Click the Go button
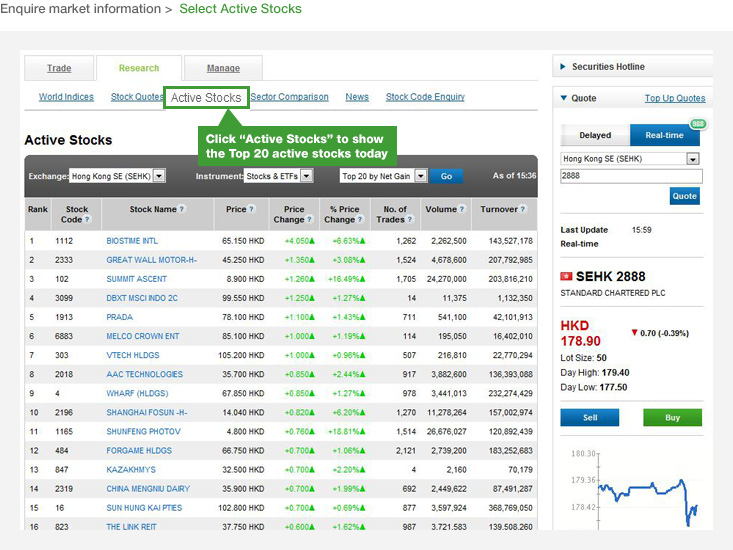The width and height of the screenshot is (733, 550). [446, 176]
